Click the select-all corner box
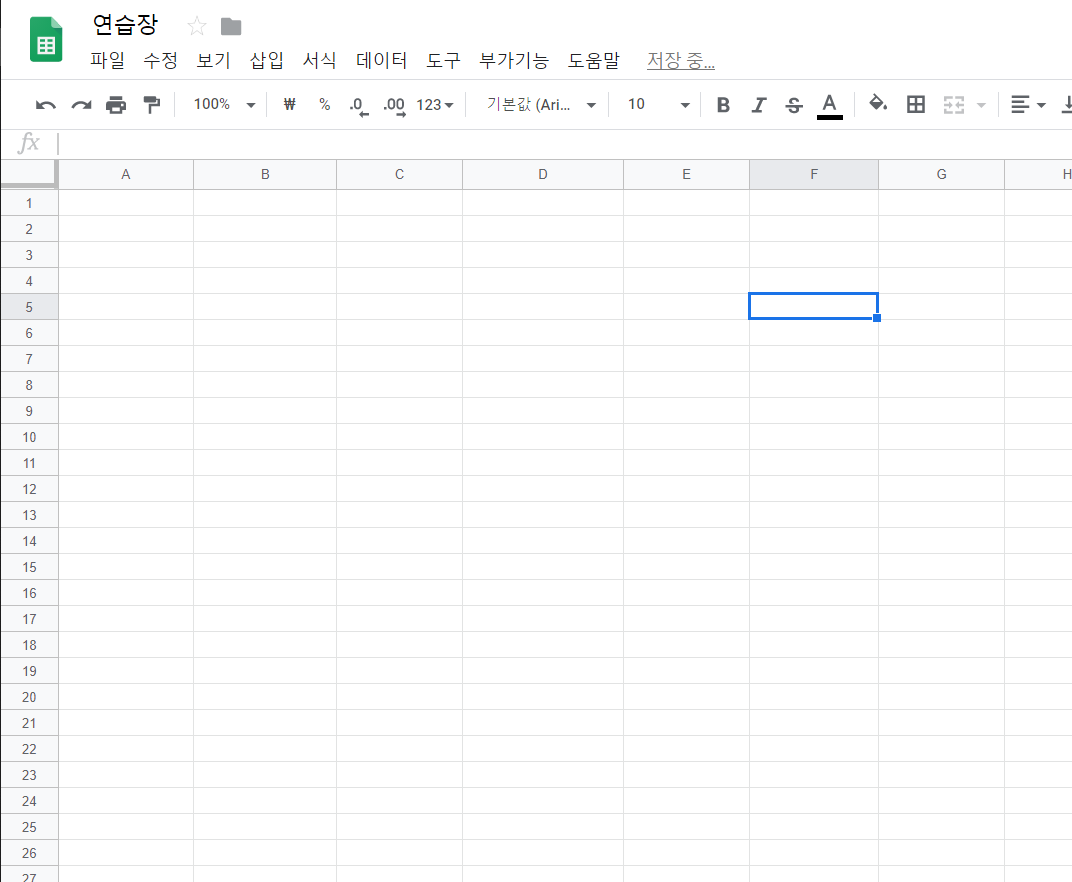 (x=29, y=174)
